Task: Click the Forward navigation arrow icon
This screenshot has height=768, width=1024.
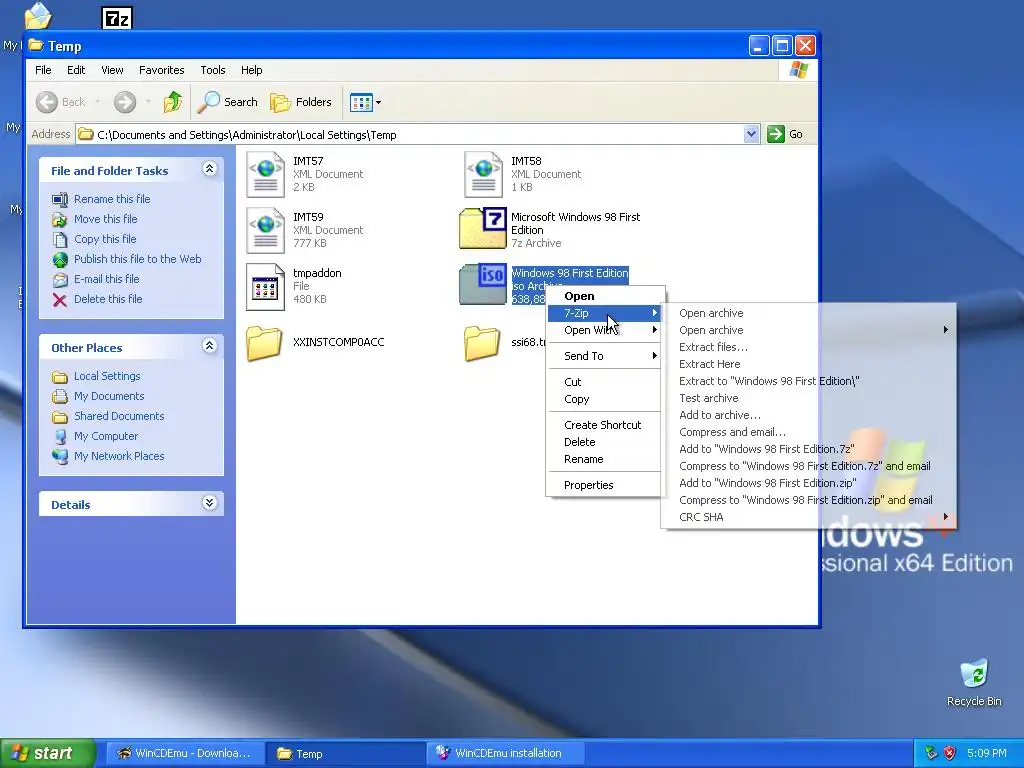Action: (x=125, y=102)
